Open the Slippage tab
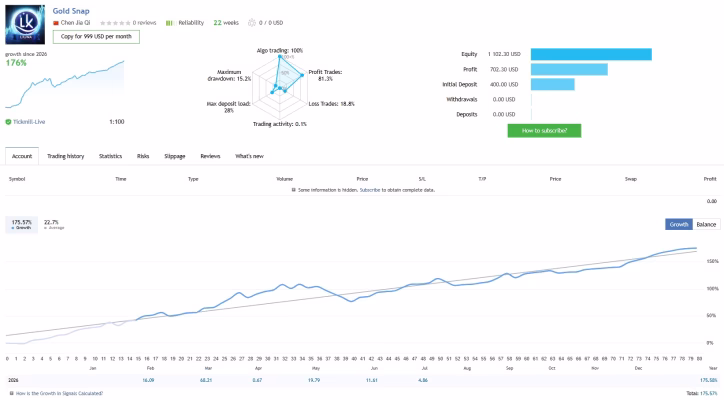Screen dimensions: 724x400 [x=175, y=156]
